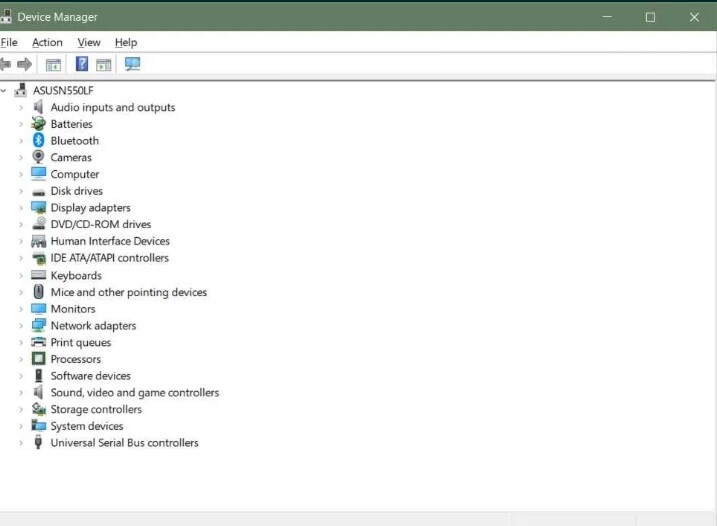Click the Software devices icon
The height and width of the screenshot is (526, 717).
click(38, 376)
